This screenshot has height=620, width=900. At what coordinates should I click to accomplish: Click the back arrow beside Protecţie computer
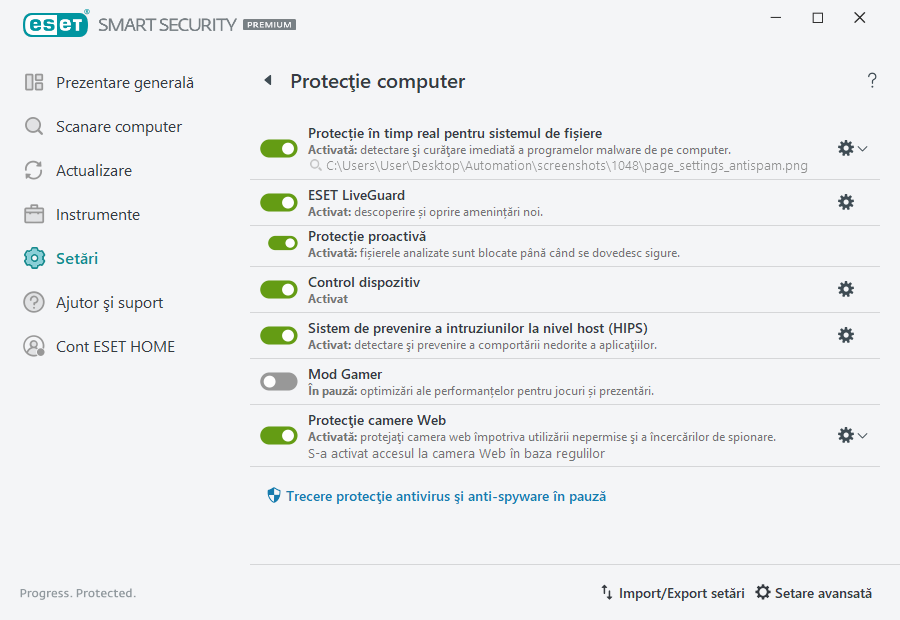pyautogui.click(x=267, y=81)
